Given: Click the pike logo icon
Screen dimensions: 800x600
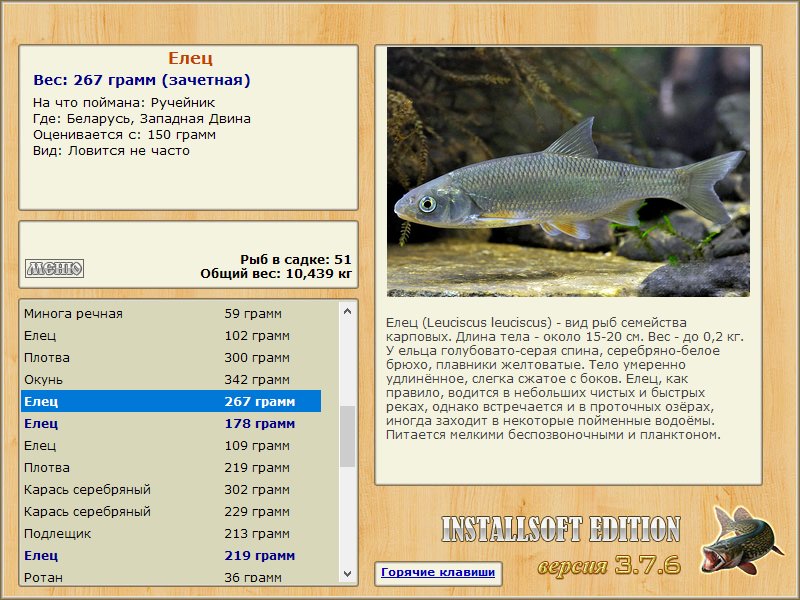Looking at the screenshot, I should click(740, 540).
